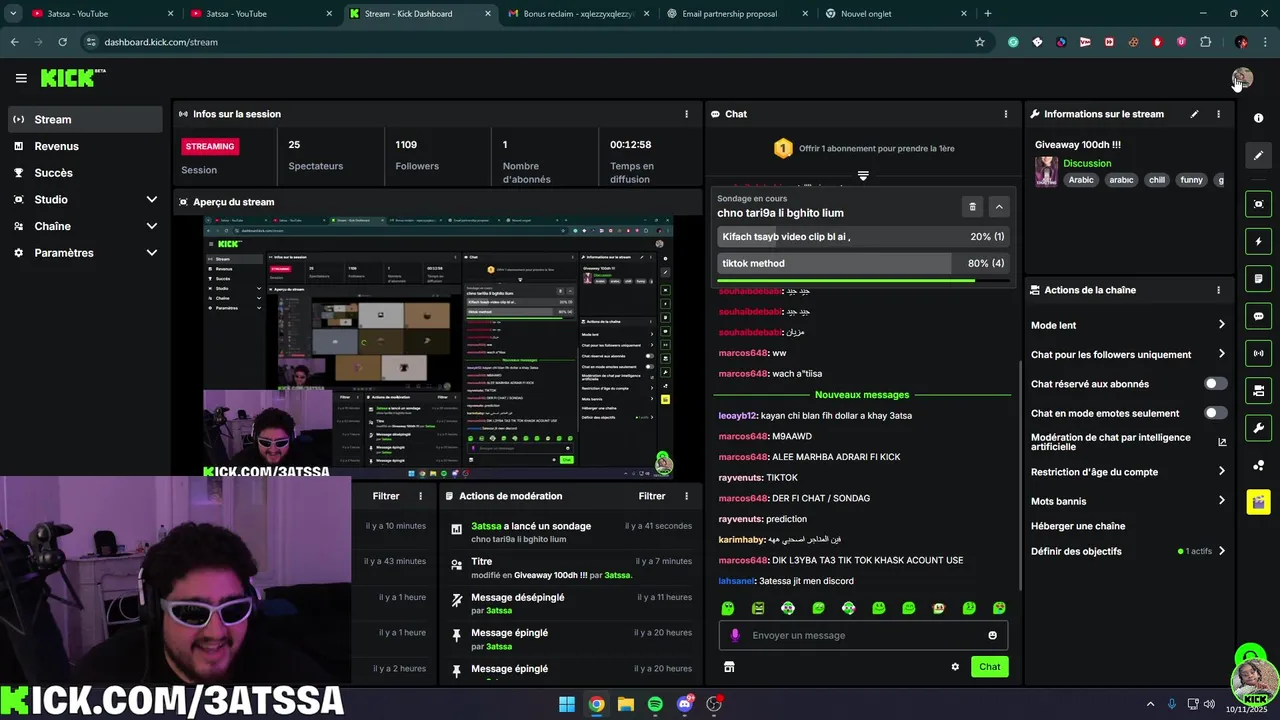Viewport: 1280px width, 720px height.
Task: Open Restriction d'âge du compte arrow
Action: point(1221,472)
